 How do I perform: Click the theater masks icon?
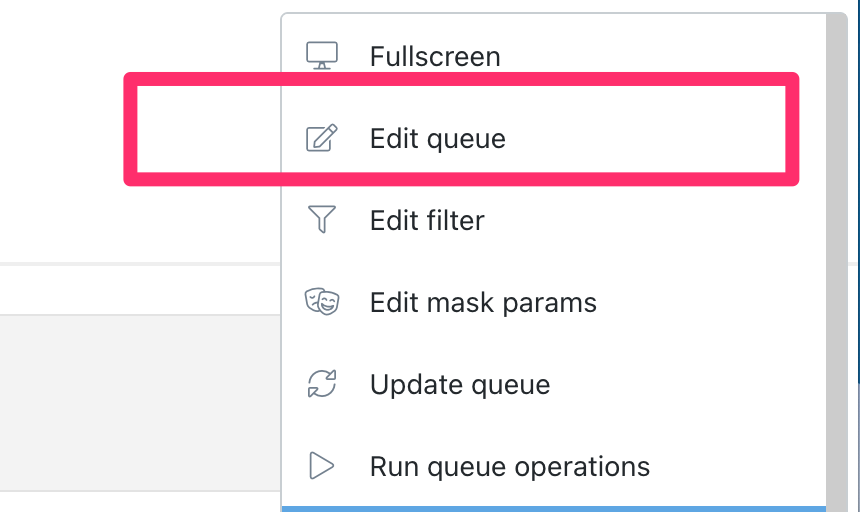click(x=322, y=302)
